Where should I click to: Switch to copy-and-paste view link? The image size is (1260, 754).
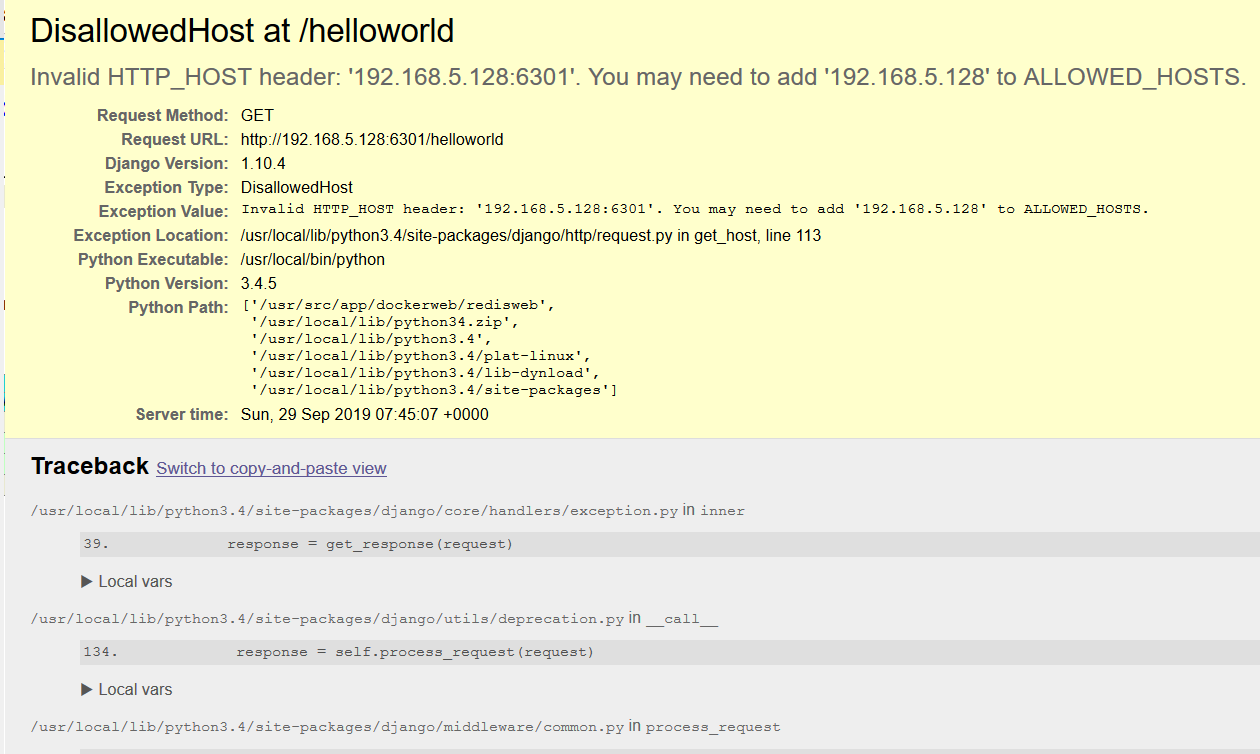point(271,468)
